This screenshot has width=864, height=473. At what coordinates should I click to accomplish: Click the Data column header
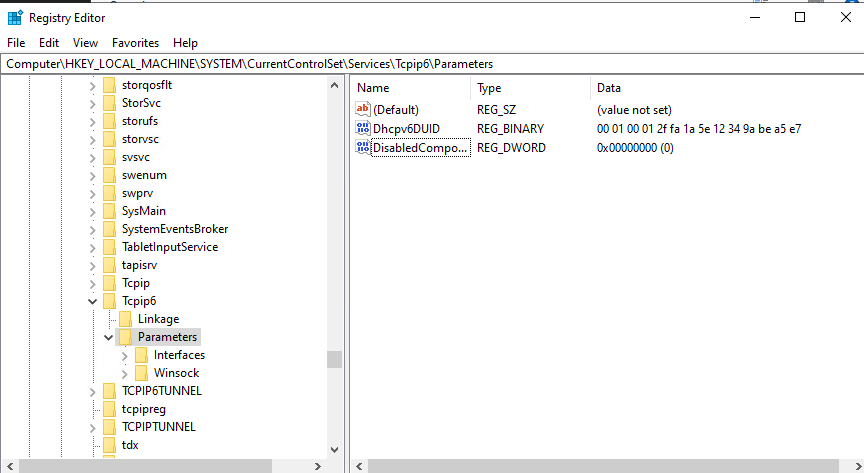(700, 88)
